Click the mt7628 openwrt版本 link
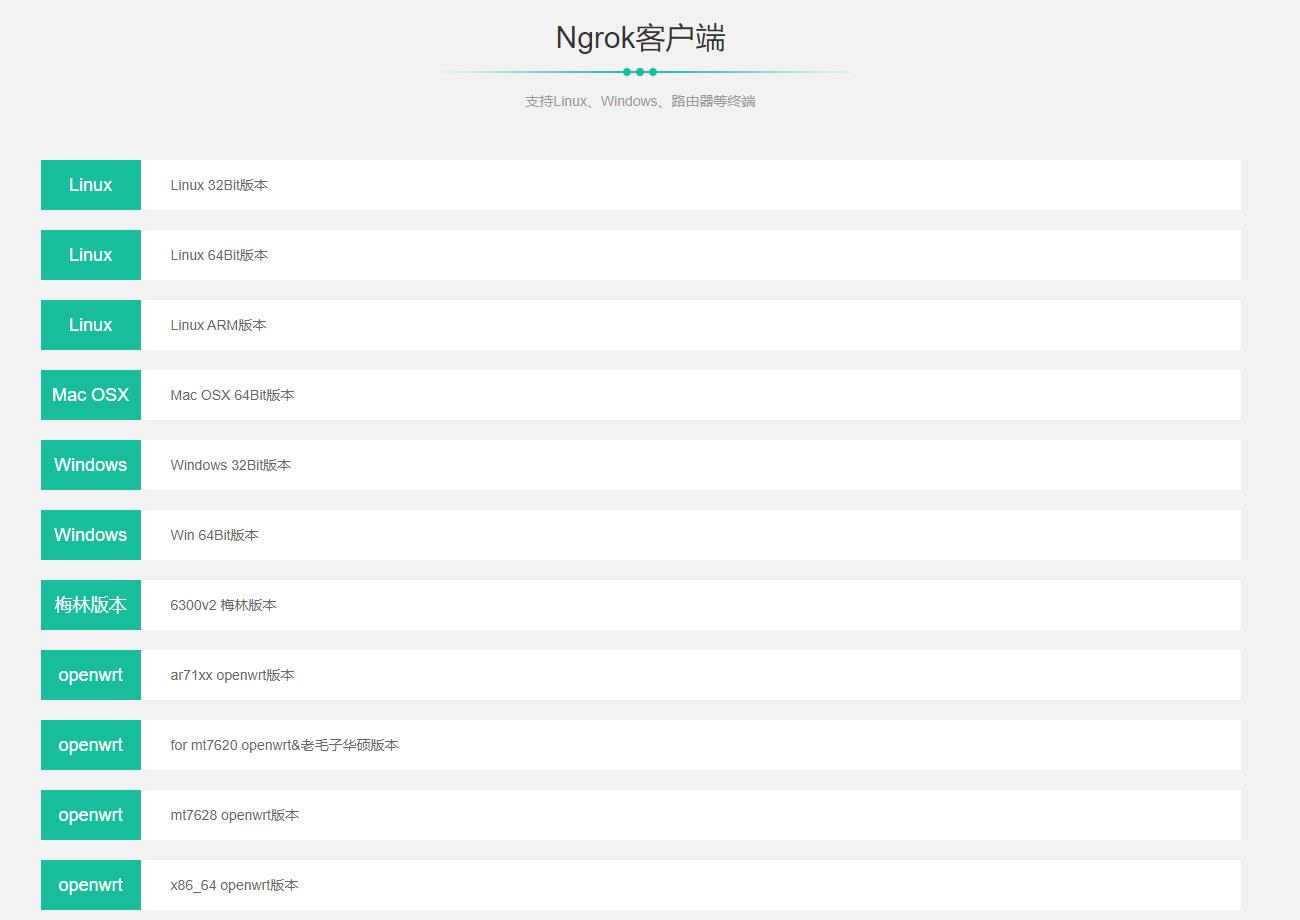 point(234,815)
